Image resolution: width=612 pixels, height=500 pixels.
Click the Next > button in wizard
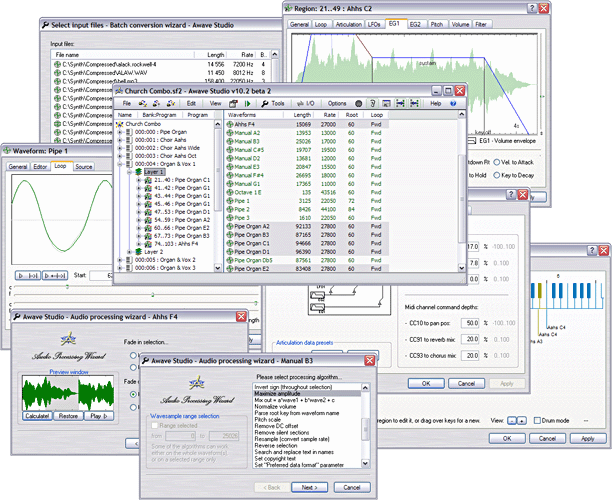coord(310,487)
